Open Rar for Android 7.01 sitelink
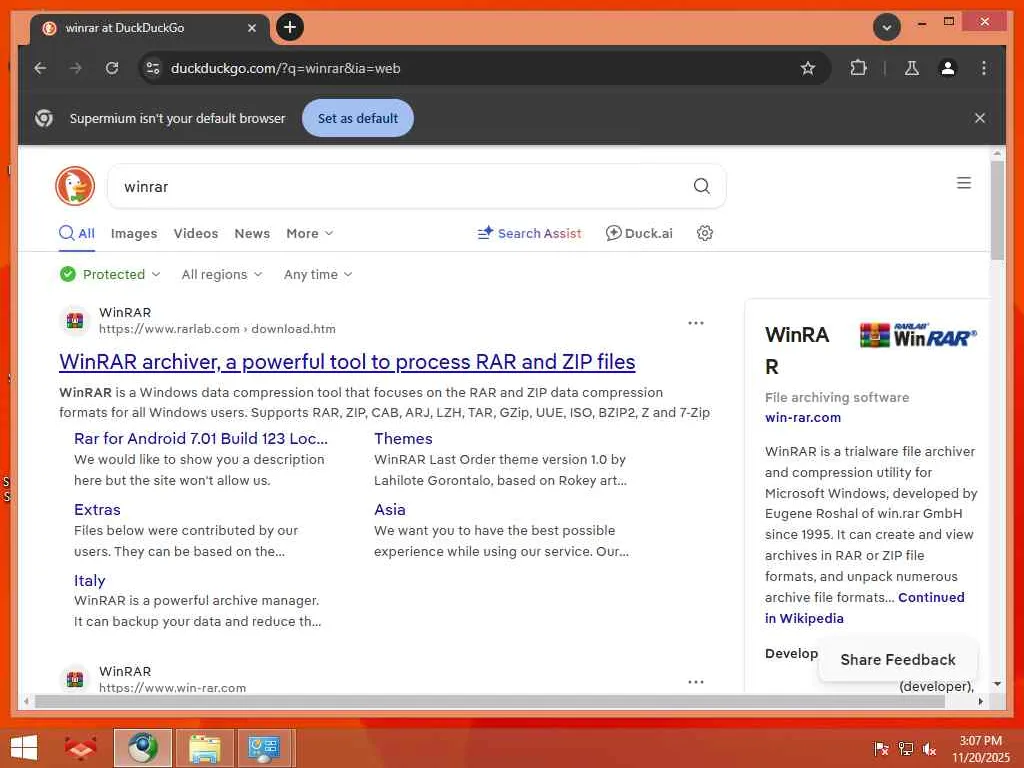1024x768 pixels. coord(200,438)
